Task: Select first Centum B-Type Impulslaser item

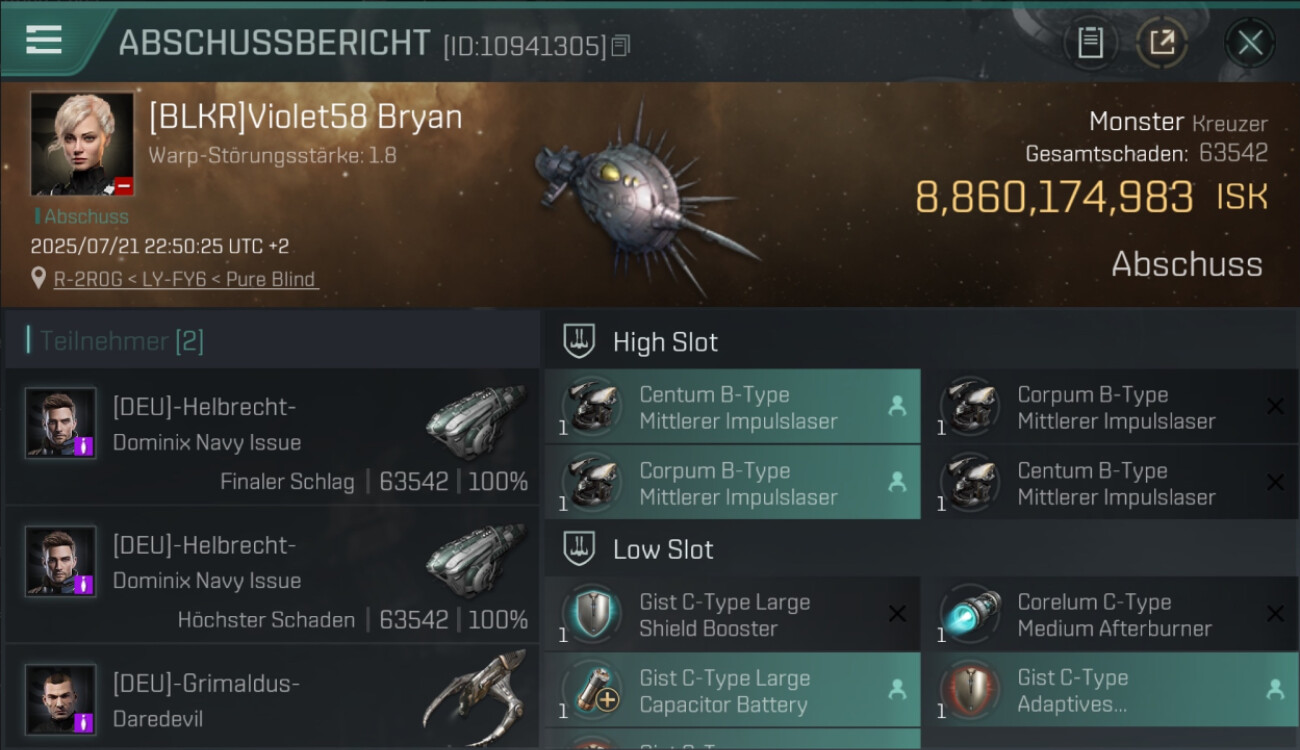Action: 732,407
